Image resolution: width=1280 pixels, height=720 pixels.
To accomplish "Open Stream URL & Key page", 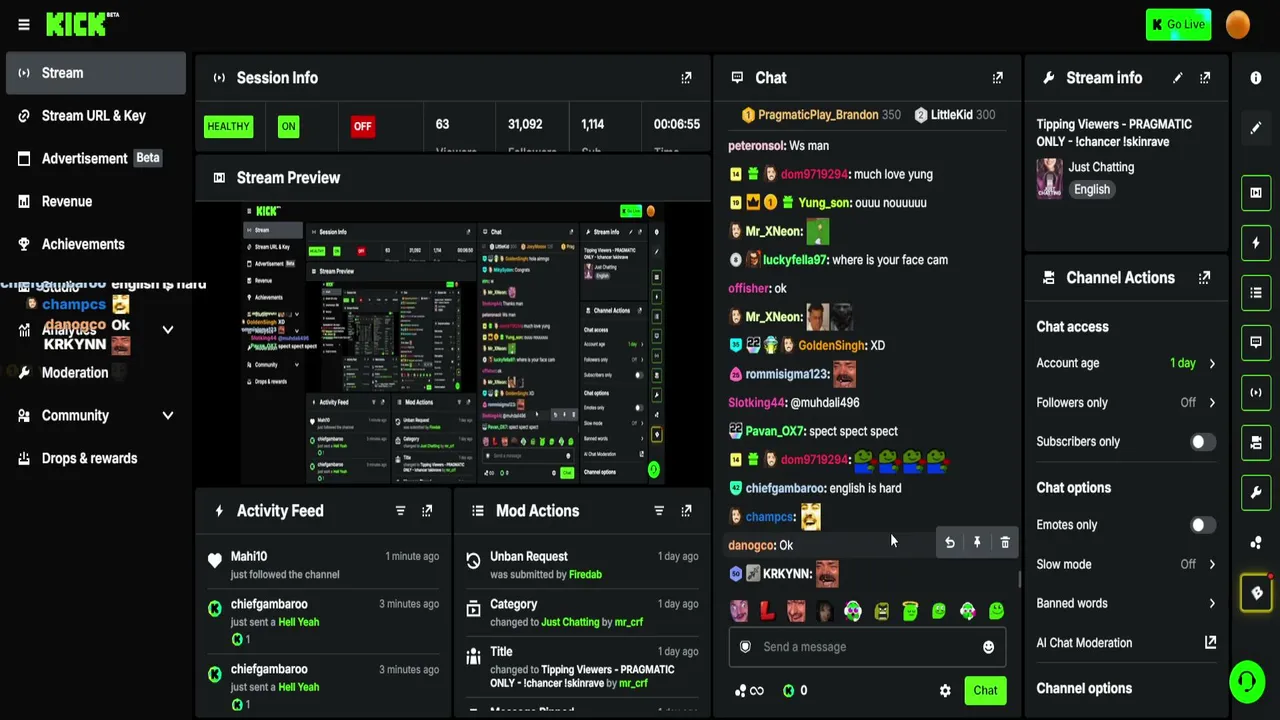I will 96,116.
